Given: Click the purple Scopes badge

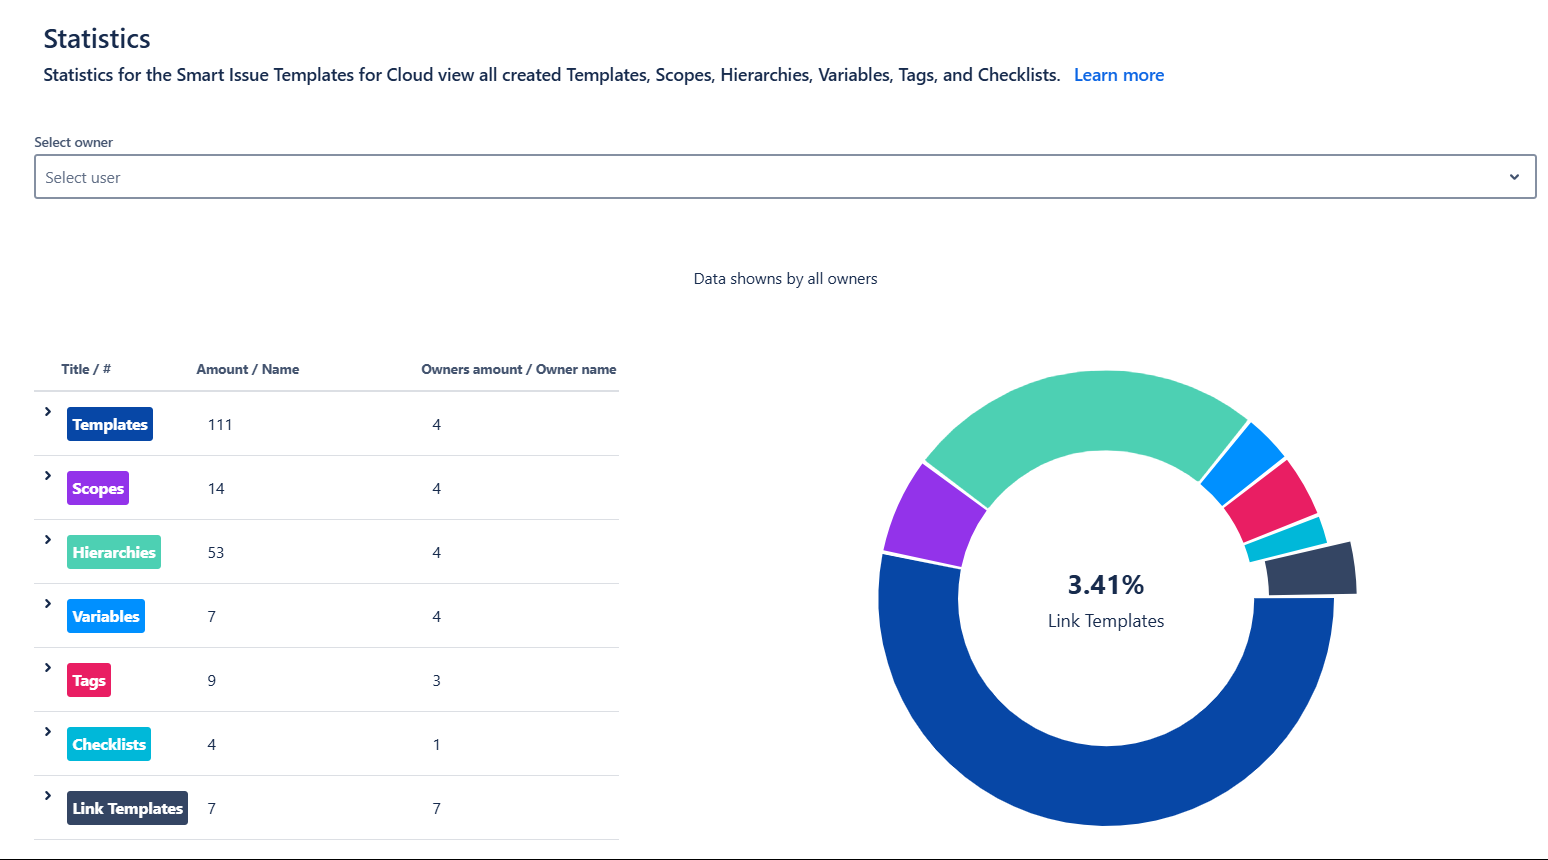Looking at the screenshot, I should [x=98, y=488].
